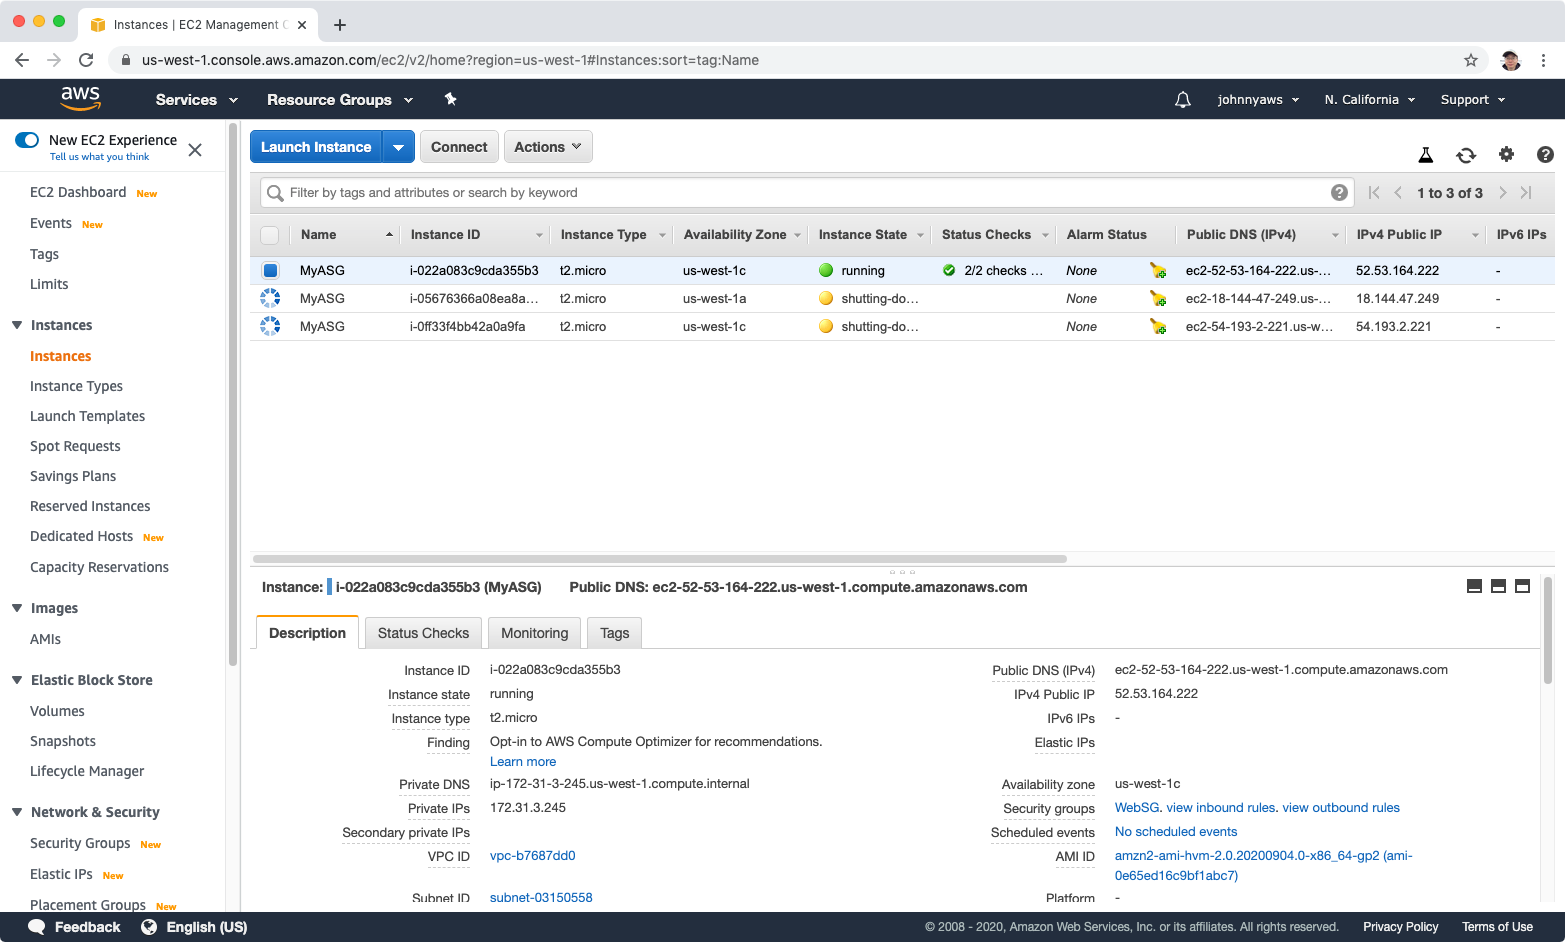Go to first page of results
The height and width of the screenshot is (942, 1565).
pos(1374,193)
